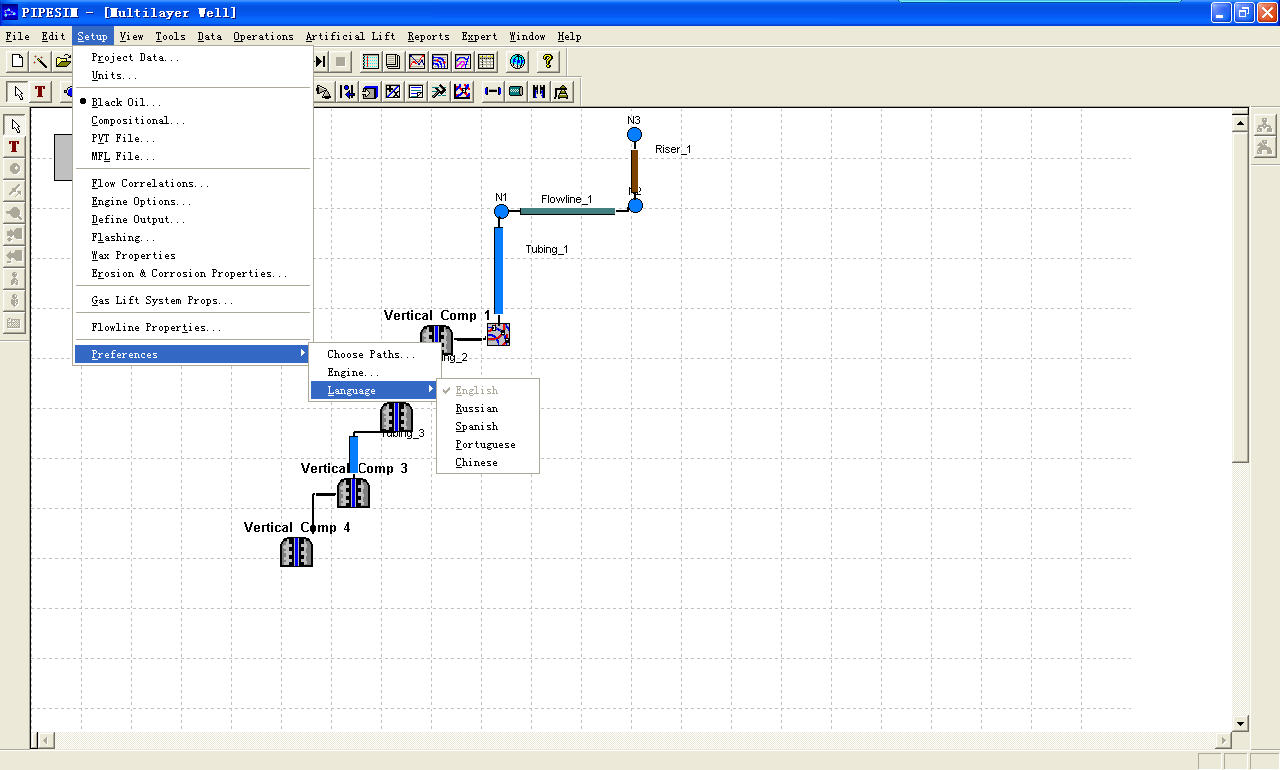
Task: Open the purple curve plot icon
Action: 463,62
